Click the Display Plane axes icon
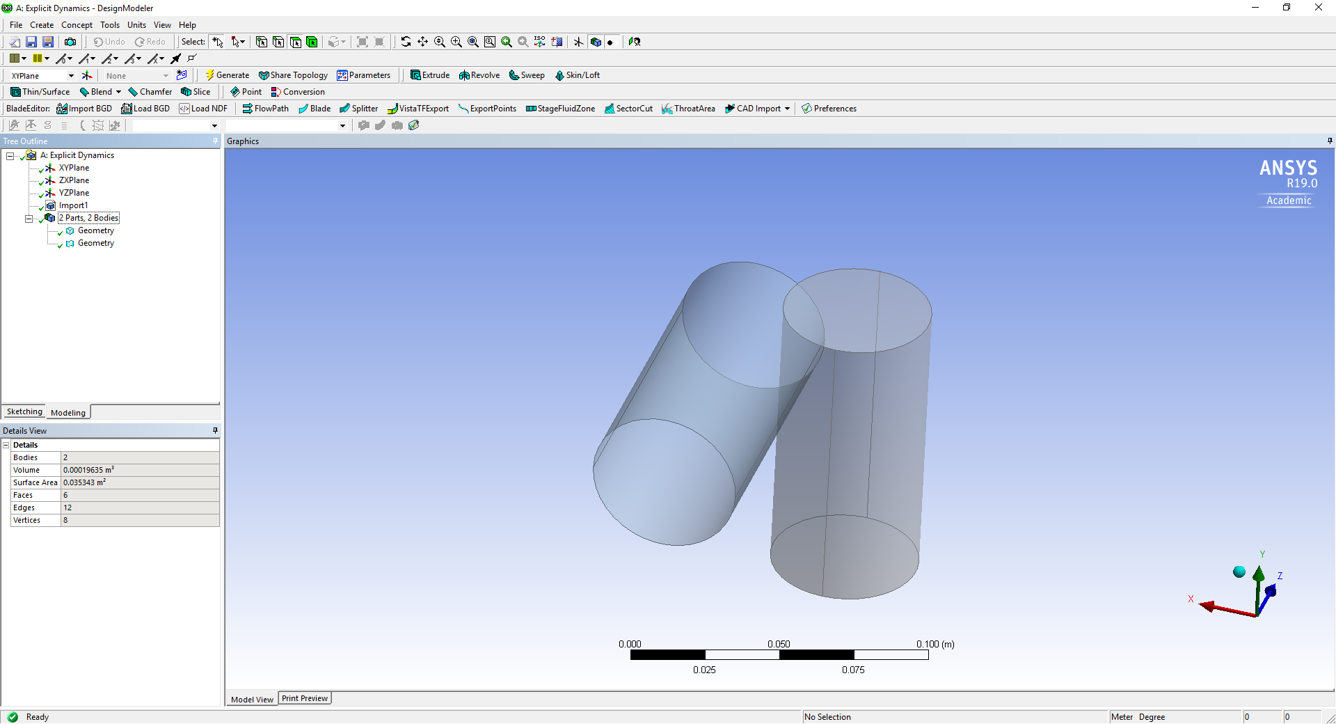This screenshot has height=724, width=1336. pos(578,42)
